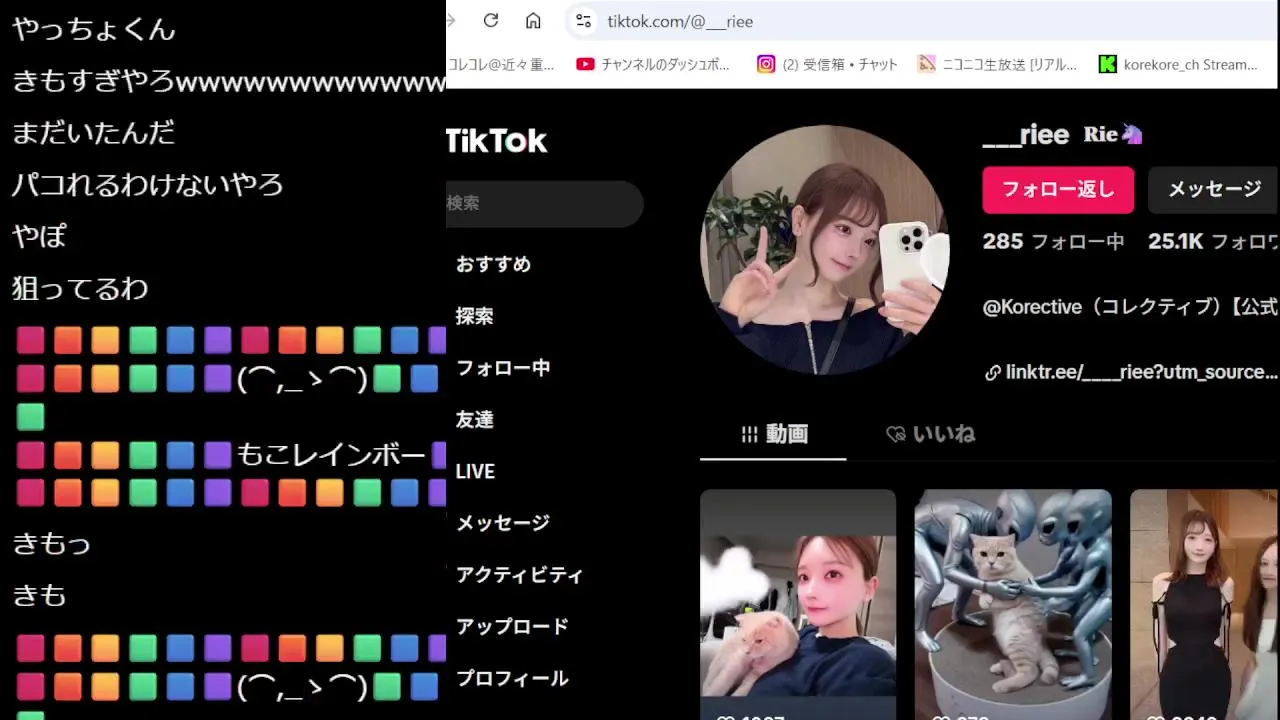Open おすすめ in TikTok sidebar

tap(493, 264)
